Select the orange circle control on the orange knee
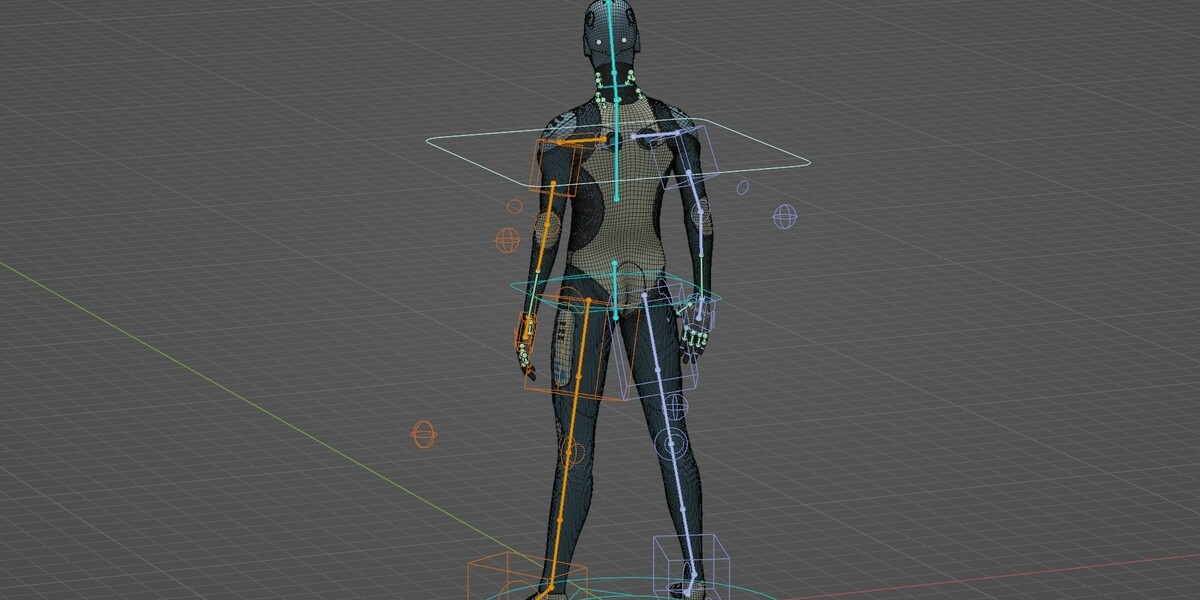1200x600 pixels. click(574, 452)
